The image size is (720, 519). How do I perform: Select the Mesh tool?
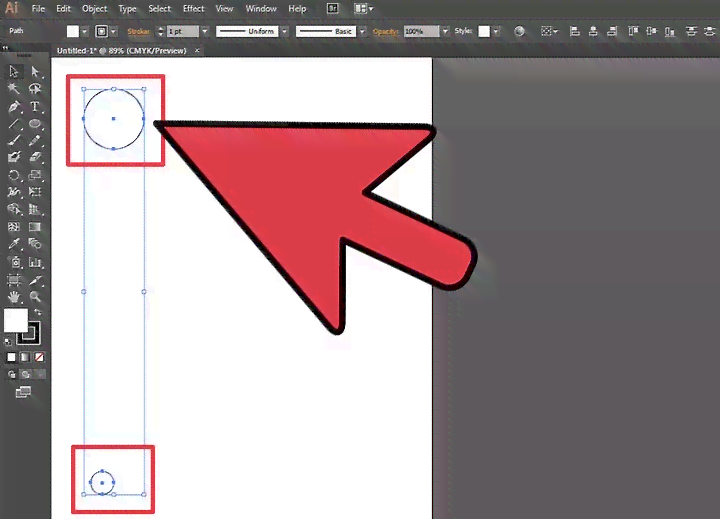point(14,227)
